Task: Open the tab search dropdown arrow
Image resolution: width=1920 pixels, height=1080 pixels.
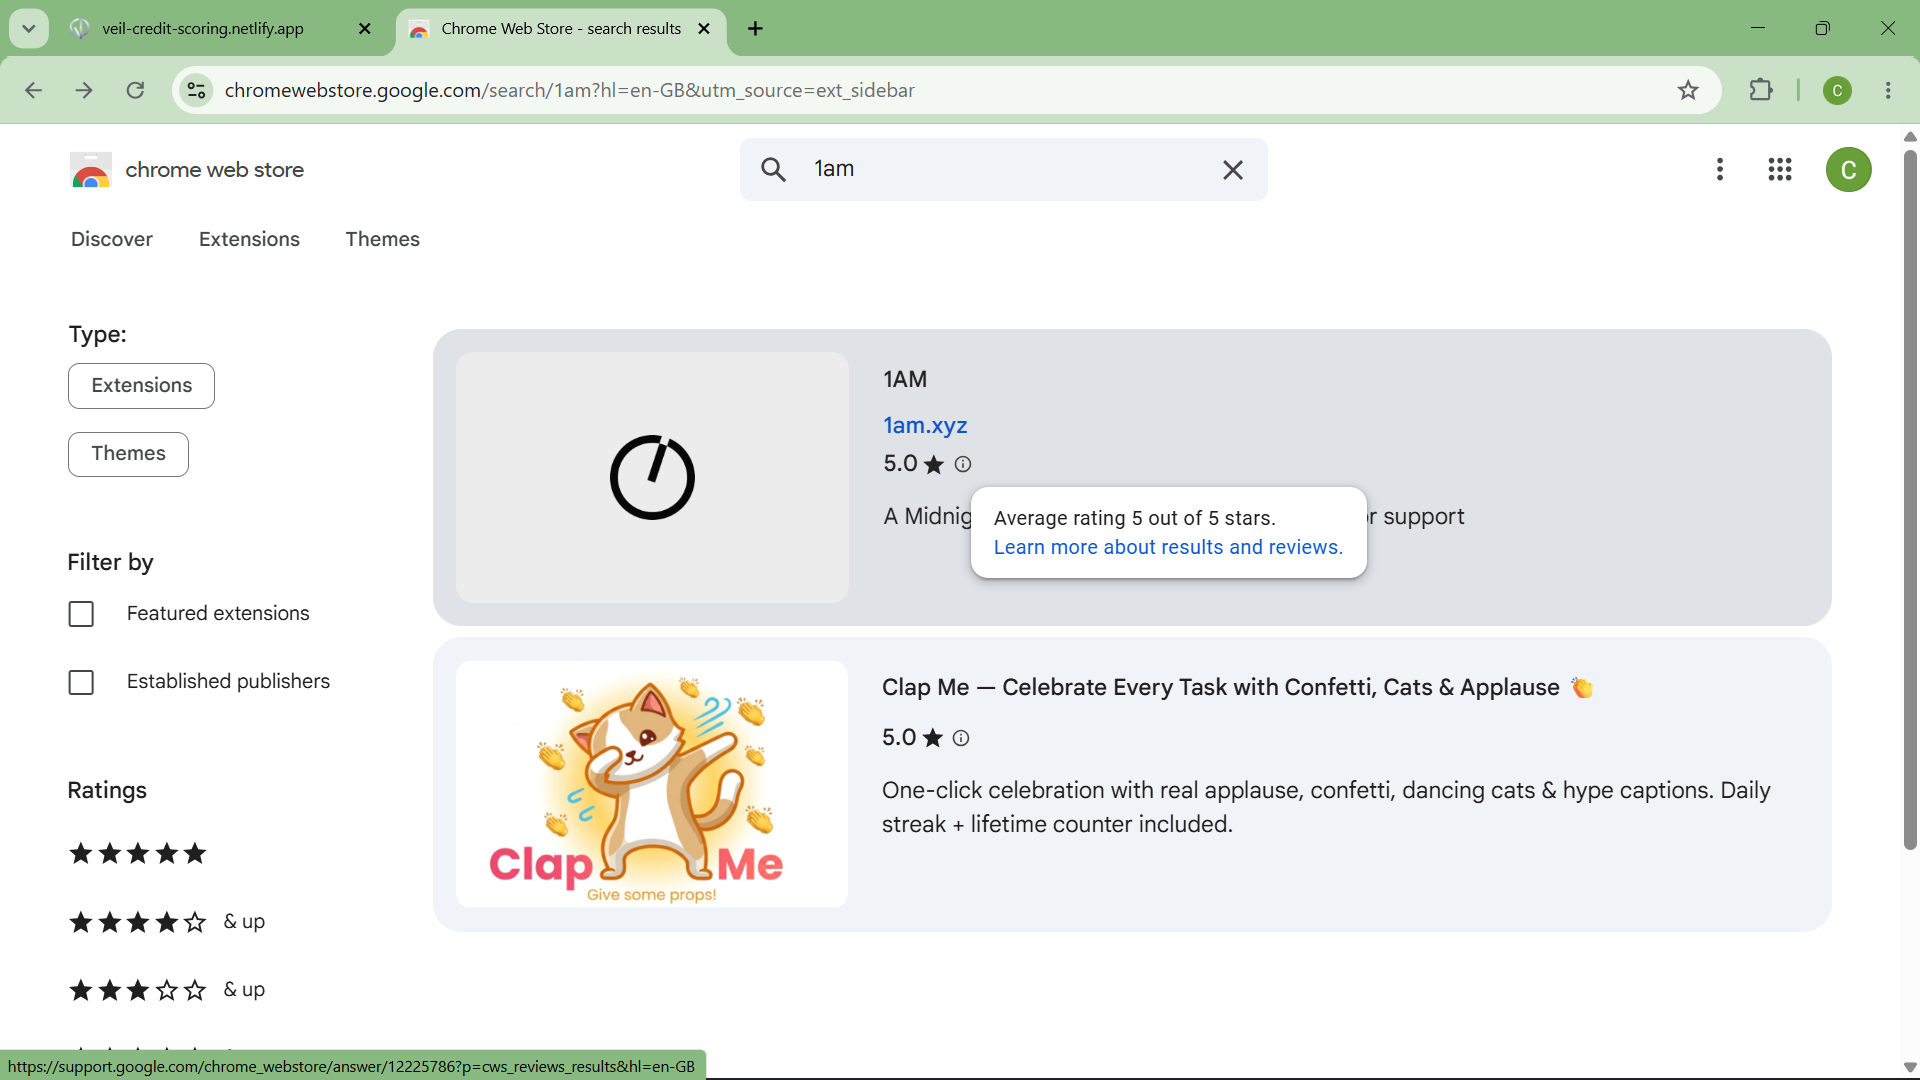Action: click(x=29, y=29)
